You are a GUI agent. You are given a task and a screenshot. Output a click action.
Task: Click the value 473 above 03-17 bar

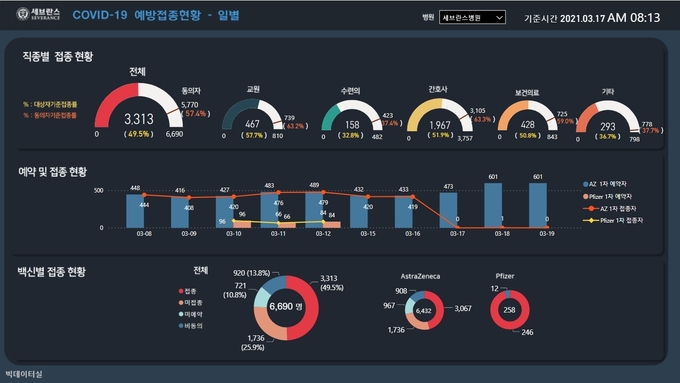tap(448, 187)
